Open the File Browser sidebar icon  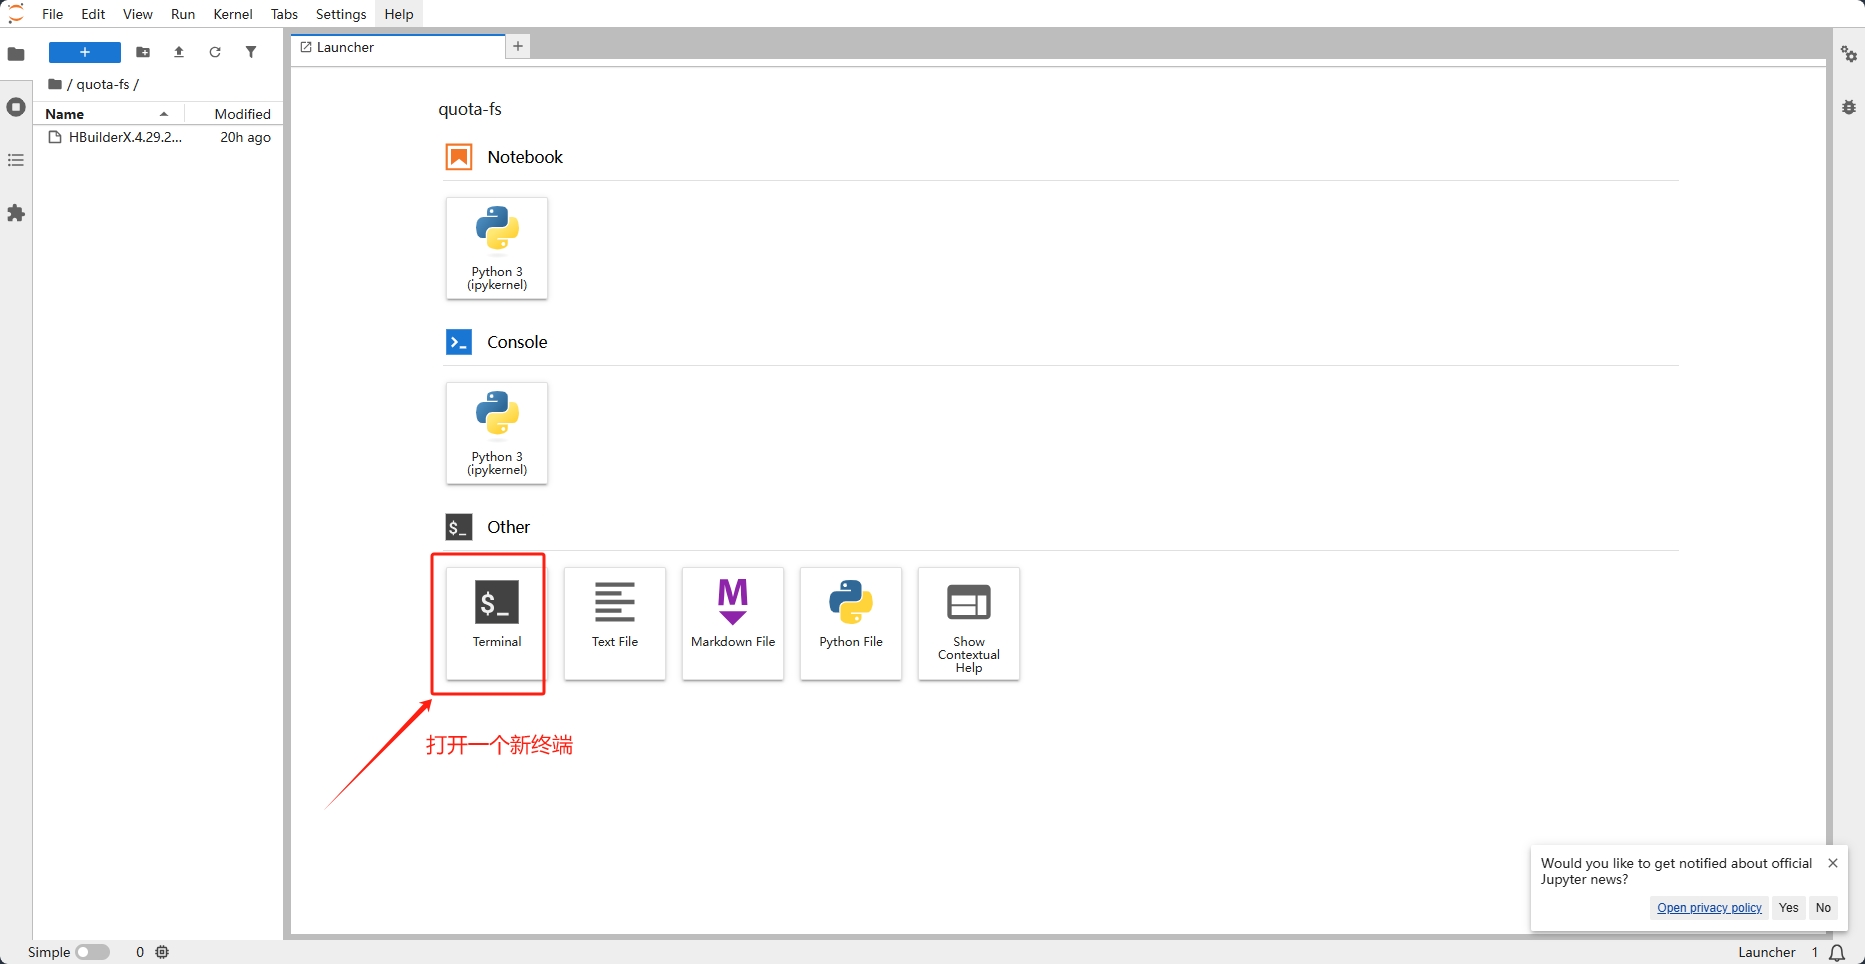click(16, 54)
